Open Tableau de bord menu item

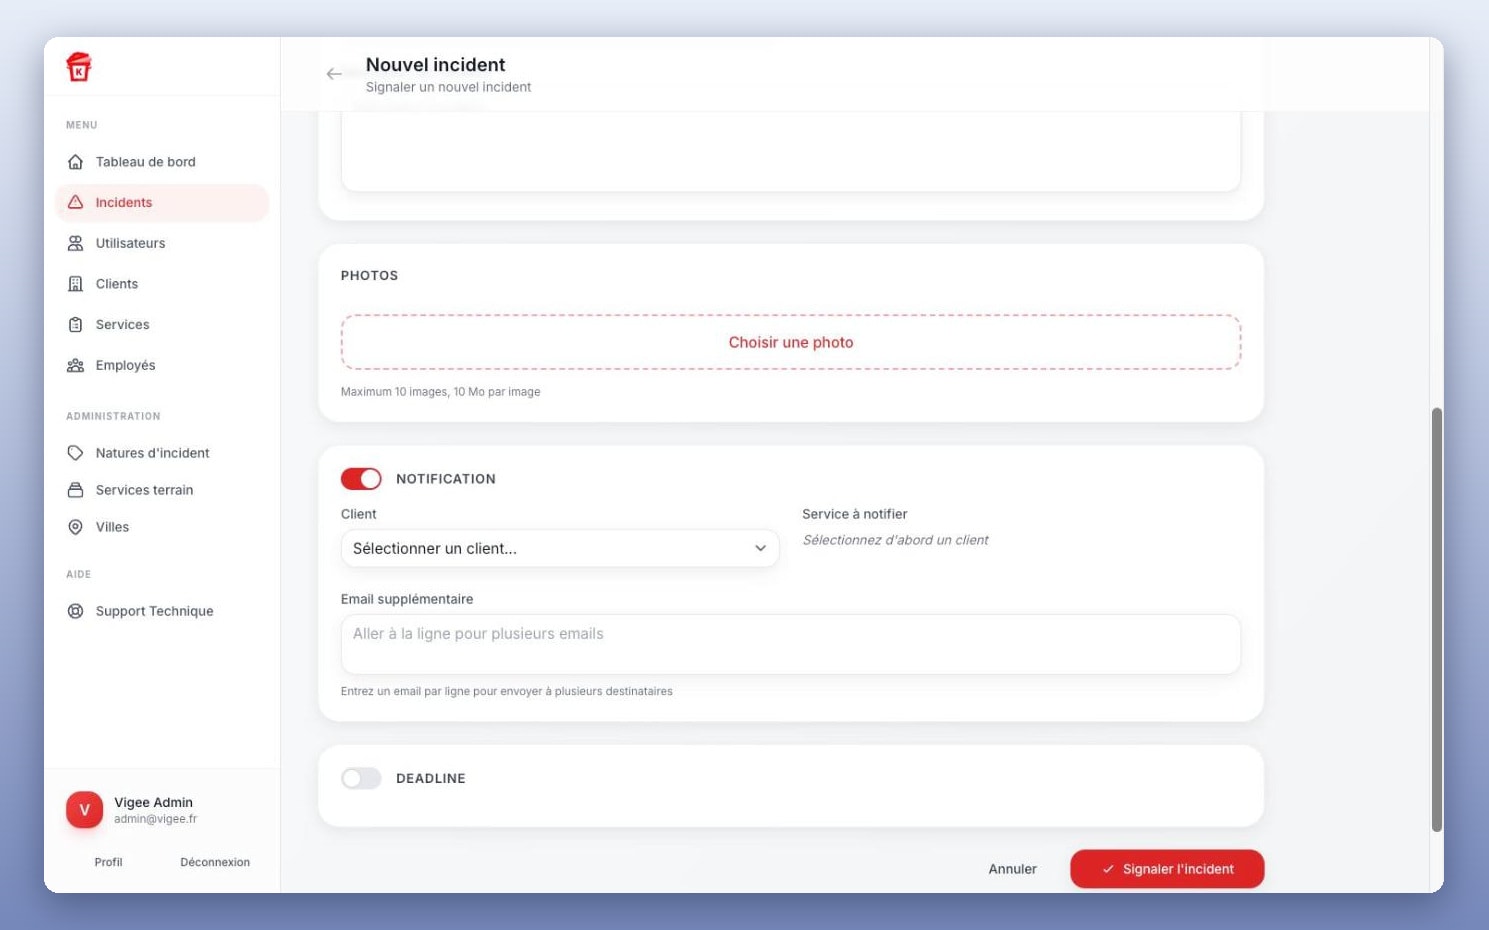(162, 162)
